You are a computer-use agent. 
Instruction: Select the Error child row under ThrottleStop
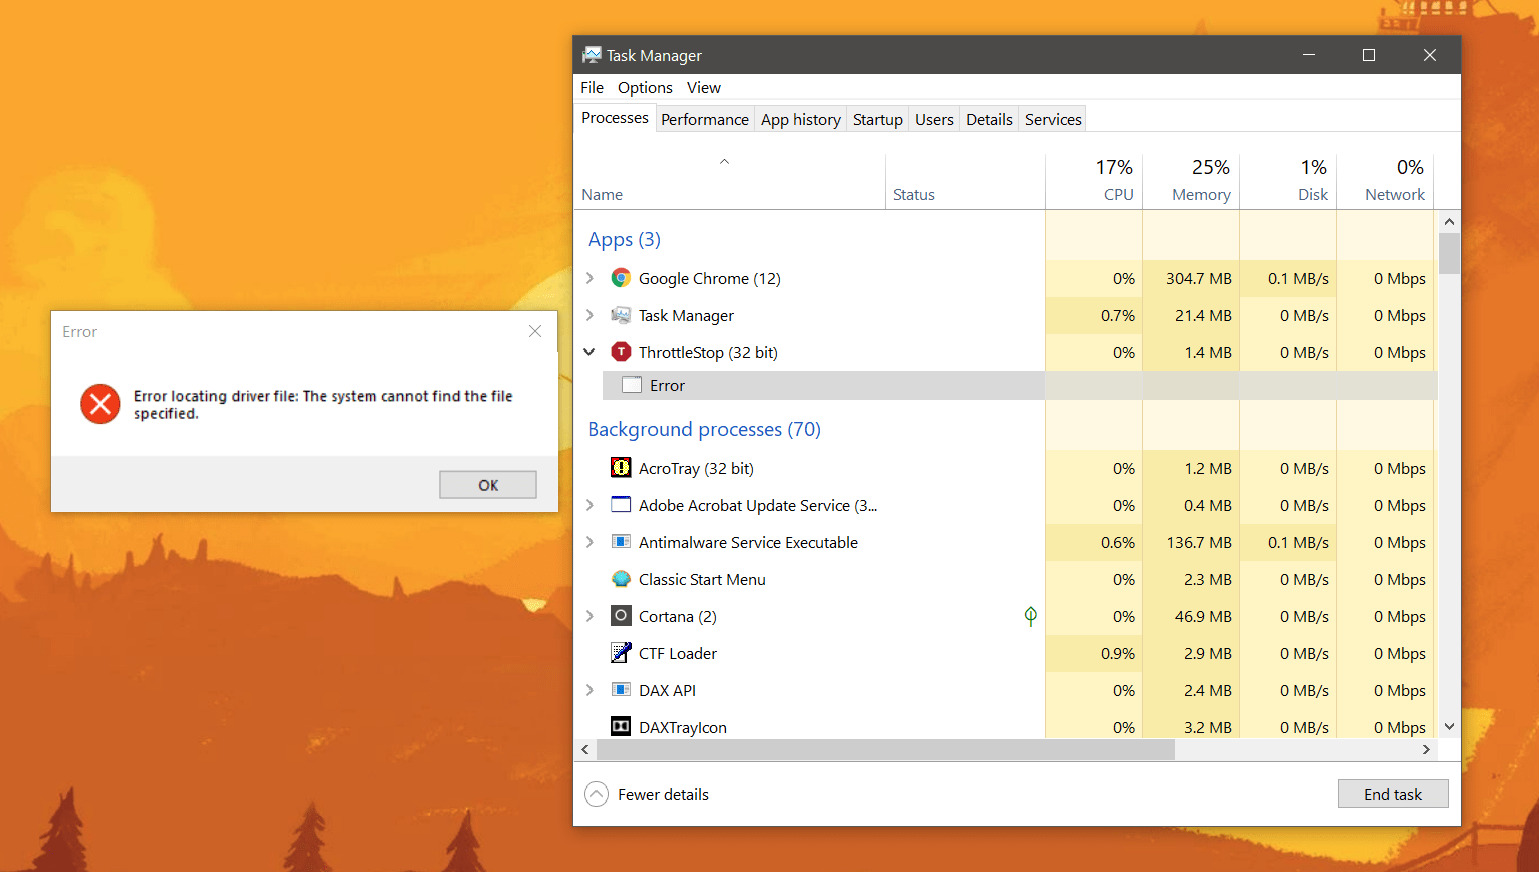pyautogui.click(x=1020, y=385)
